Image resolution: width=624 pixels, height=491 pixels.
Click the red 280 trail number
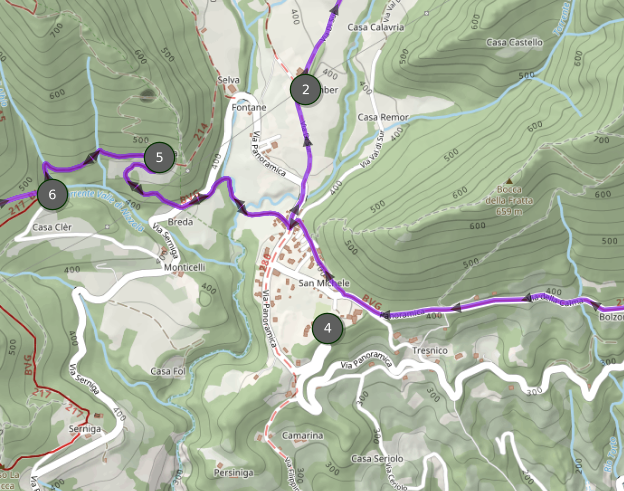pos(265,263)
